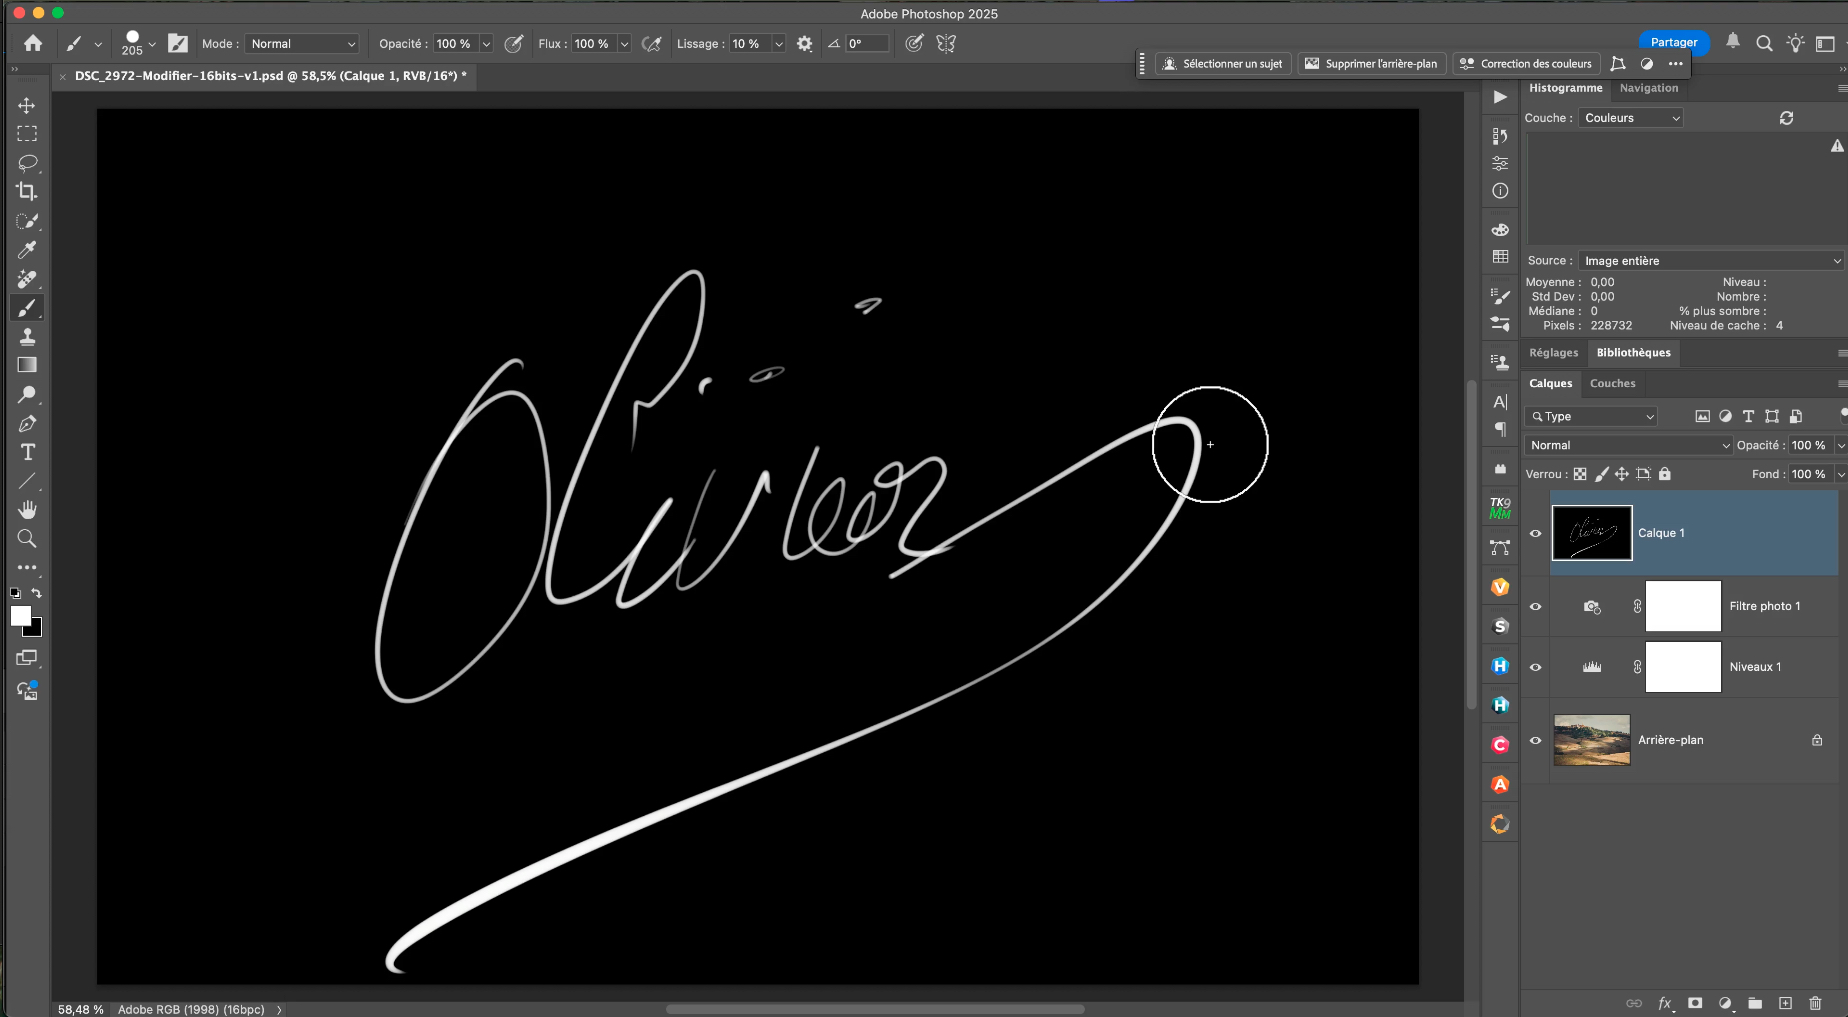Click the foreground color swatch
The width and height of the screenshot is (1848, 1017).
coord(20,615)
